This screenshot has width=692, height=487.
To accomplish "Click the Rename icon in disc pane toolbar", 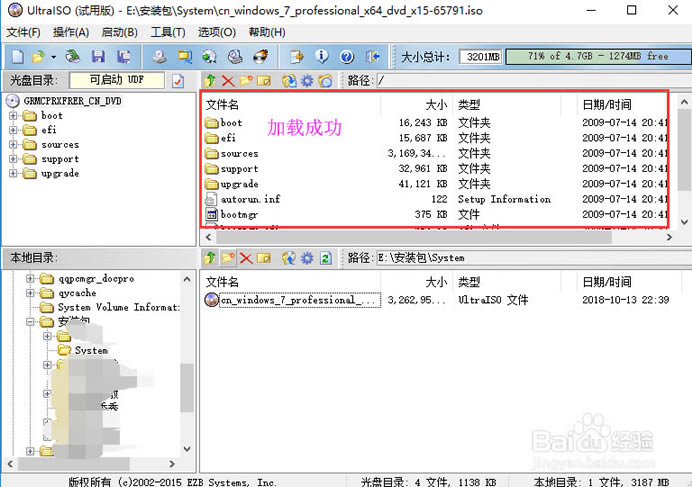I will pyautogui.click(x=264, y=81).
